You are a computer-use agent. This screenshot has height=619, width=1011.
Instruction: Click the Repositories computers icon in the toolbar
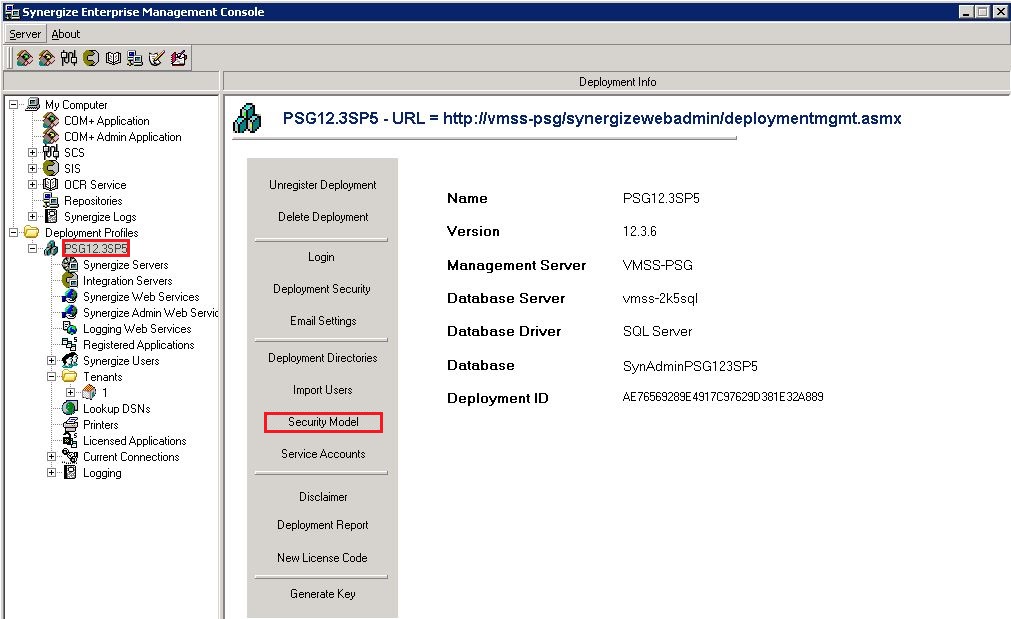[135, 58]
